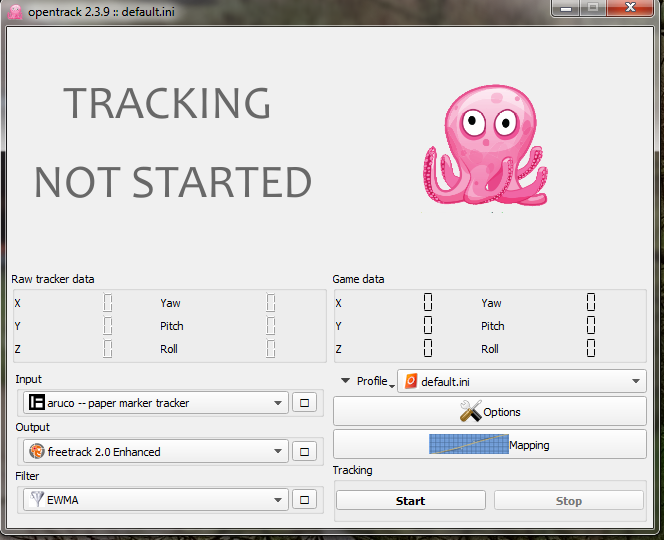
Task: Click the default.ini profile file icon
Action: pyautogui.click(x=411, y=381)
